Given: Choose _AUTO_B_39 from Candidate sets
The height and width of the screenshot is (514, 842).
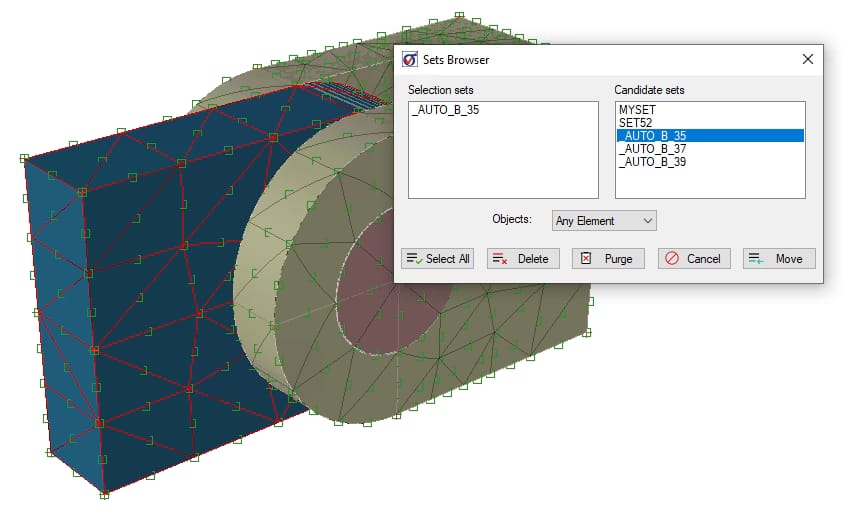Looking at the screenshot, I should (651, 161).
